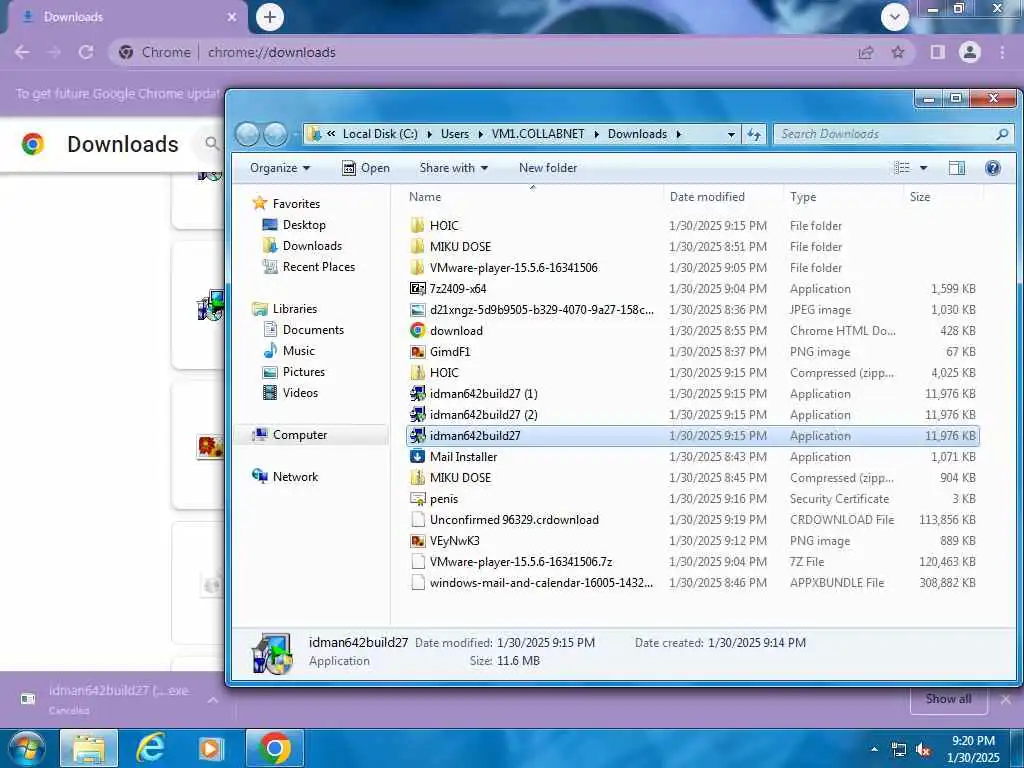Image resolution: width=1024 pixels, height=768 pixels.
Task: Open Chrome side panel icon
Action: (937, 52)
